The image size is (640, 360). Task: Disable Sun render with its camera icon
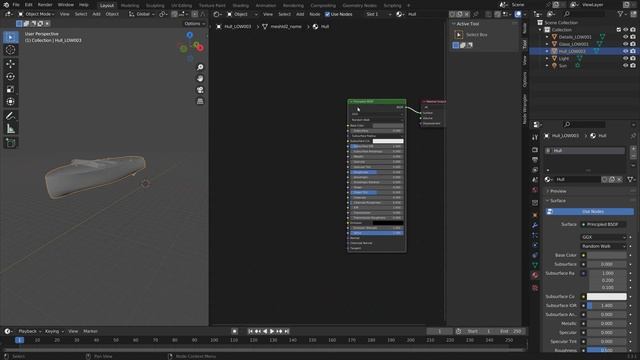click(x=633, y=66)
